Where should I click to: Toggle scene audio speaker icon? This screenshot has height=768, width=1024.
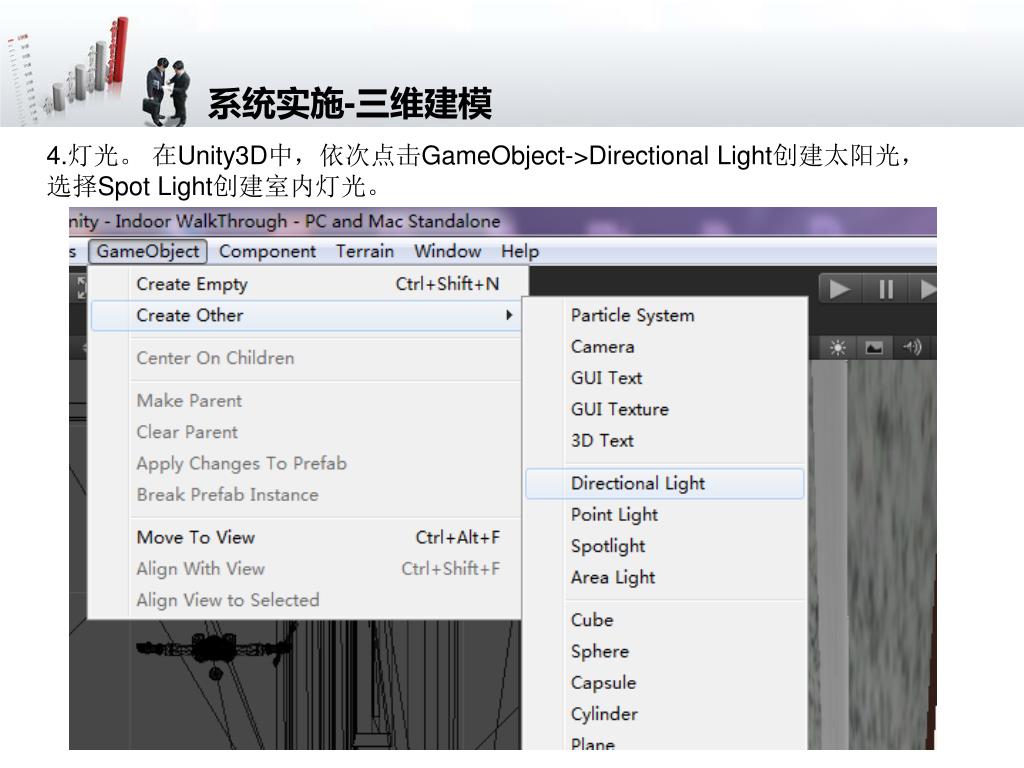pyautogui.click(x=912, y=347)
